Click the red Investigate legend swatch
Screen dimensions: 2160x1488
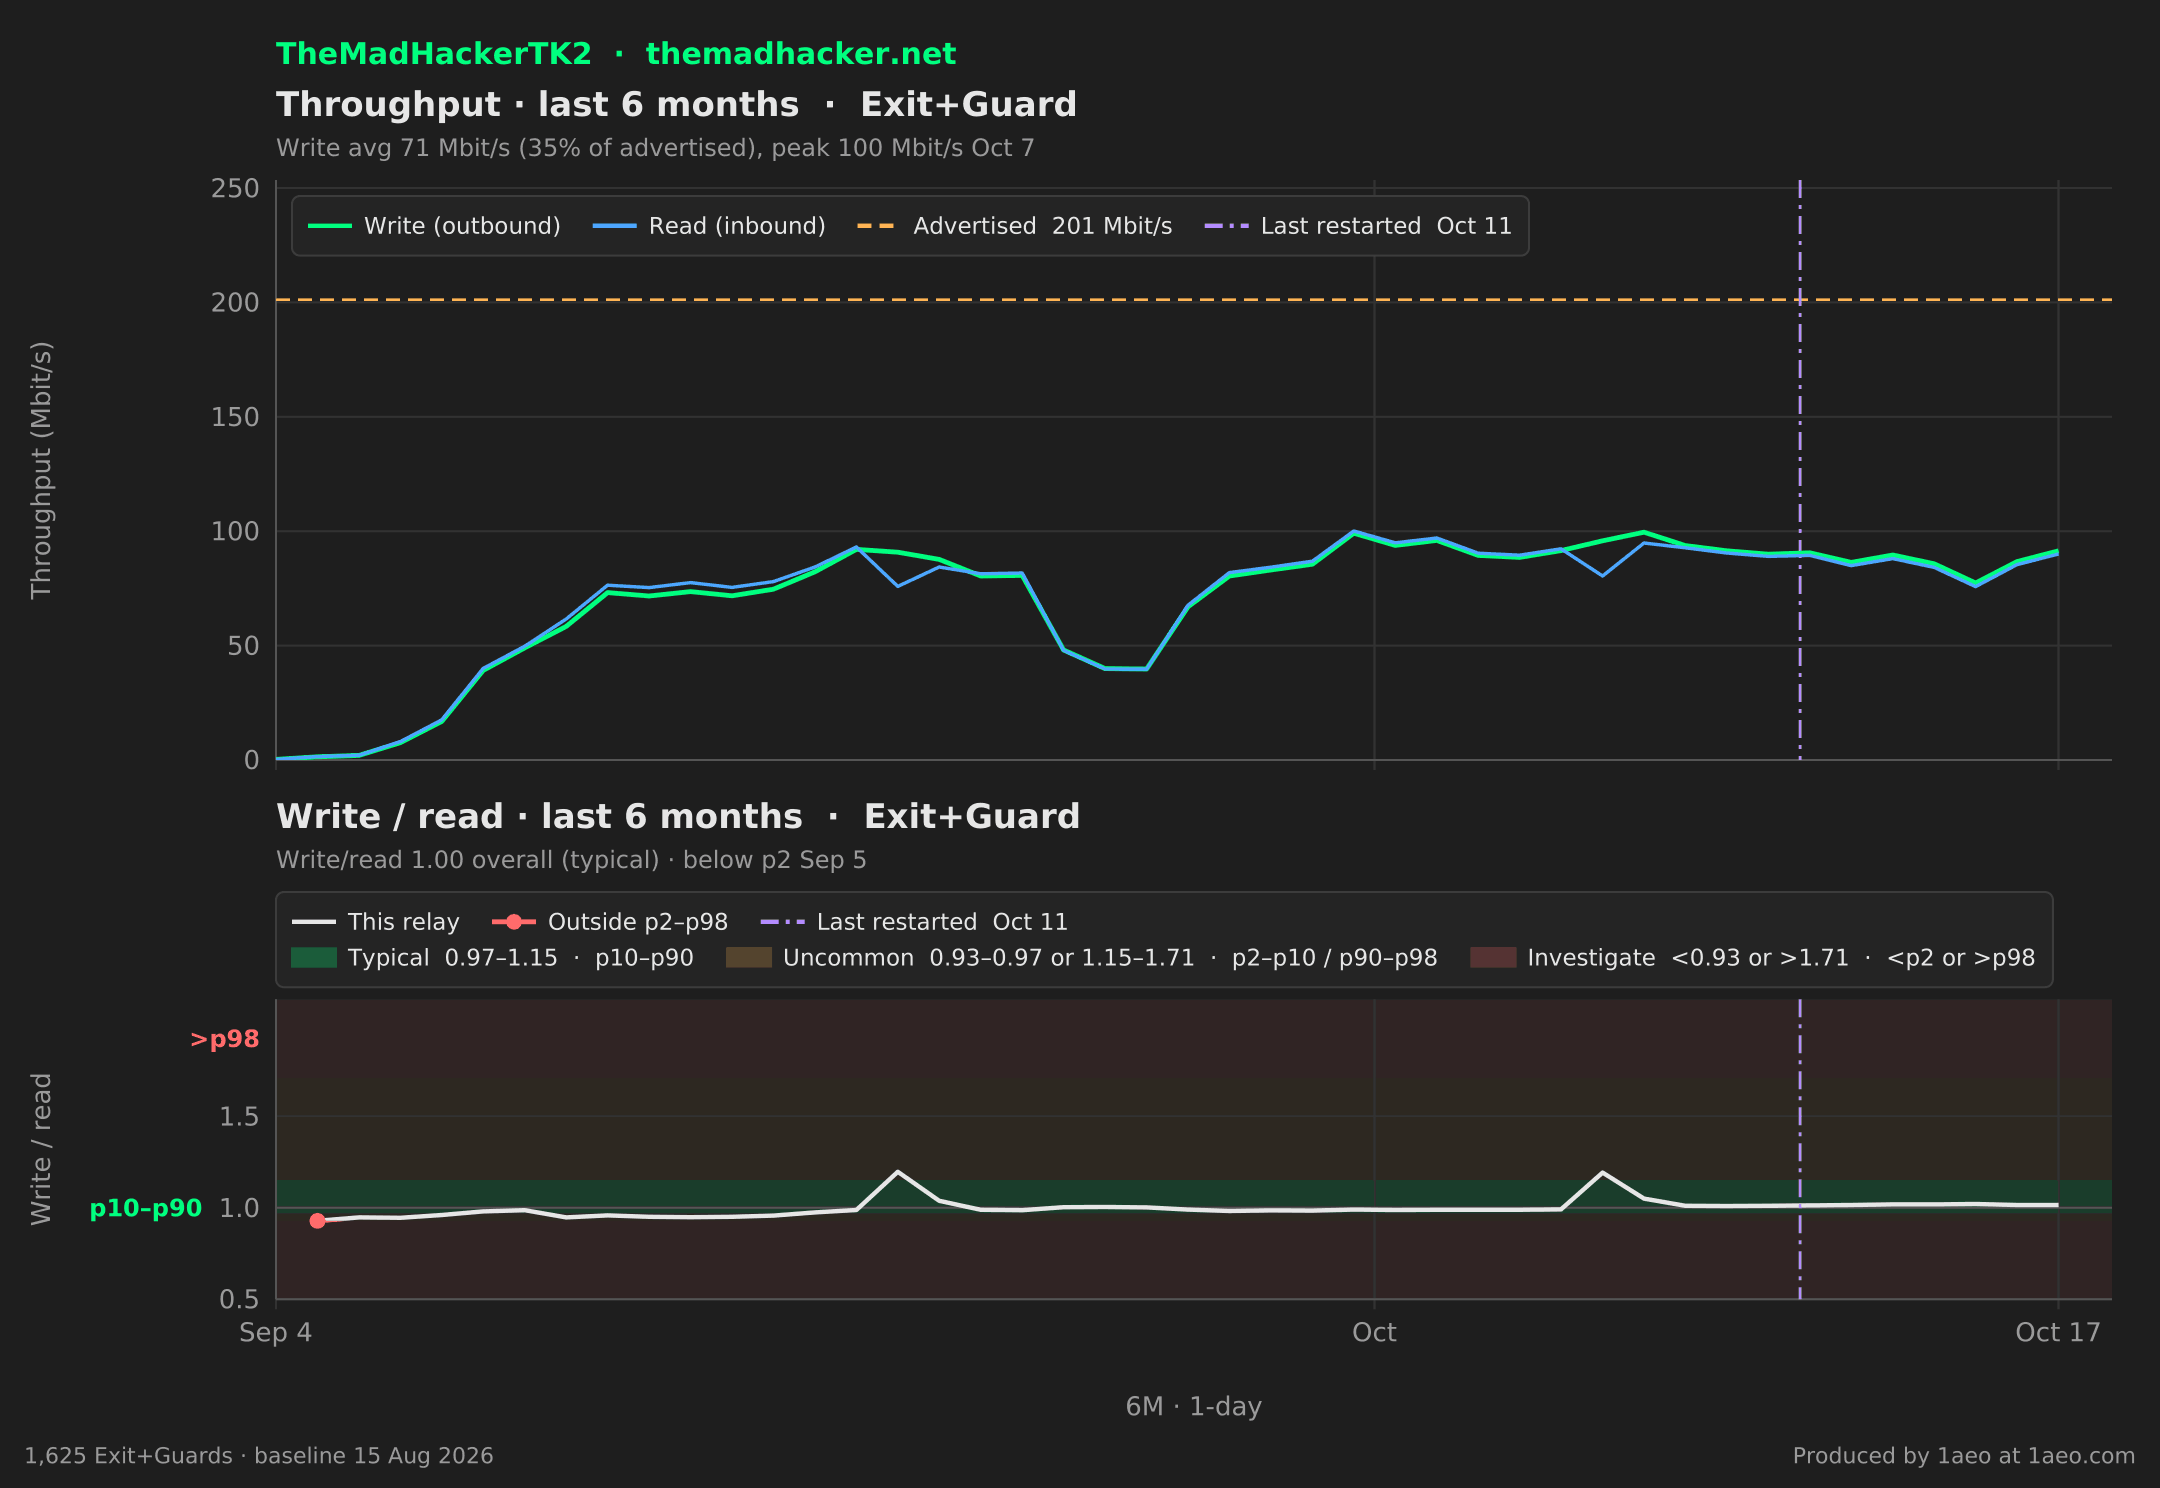(1493, 958)
